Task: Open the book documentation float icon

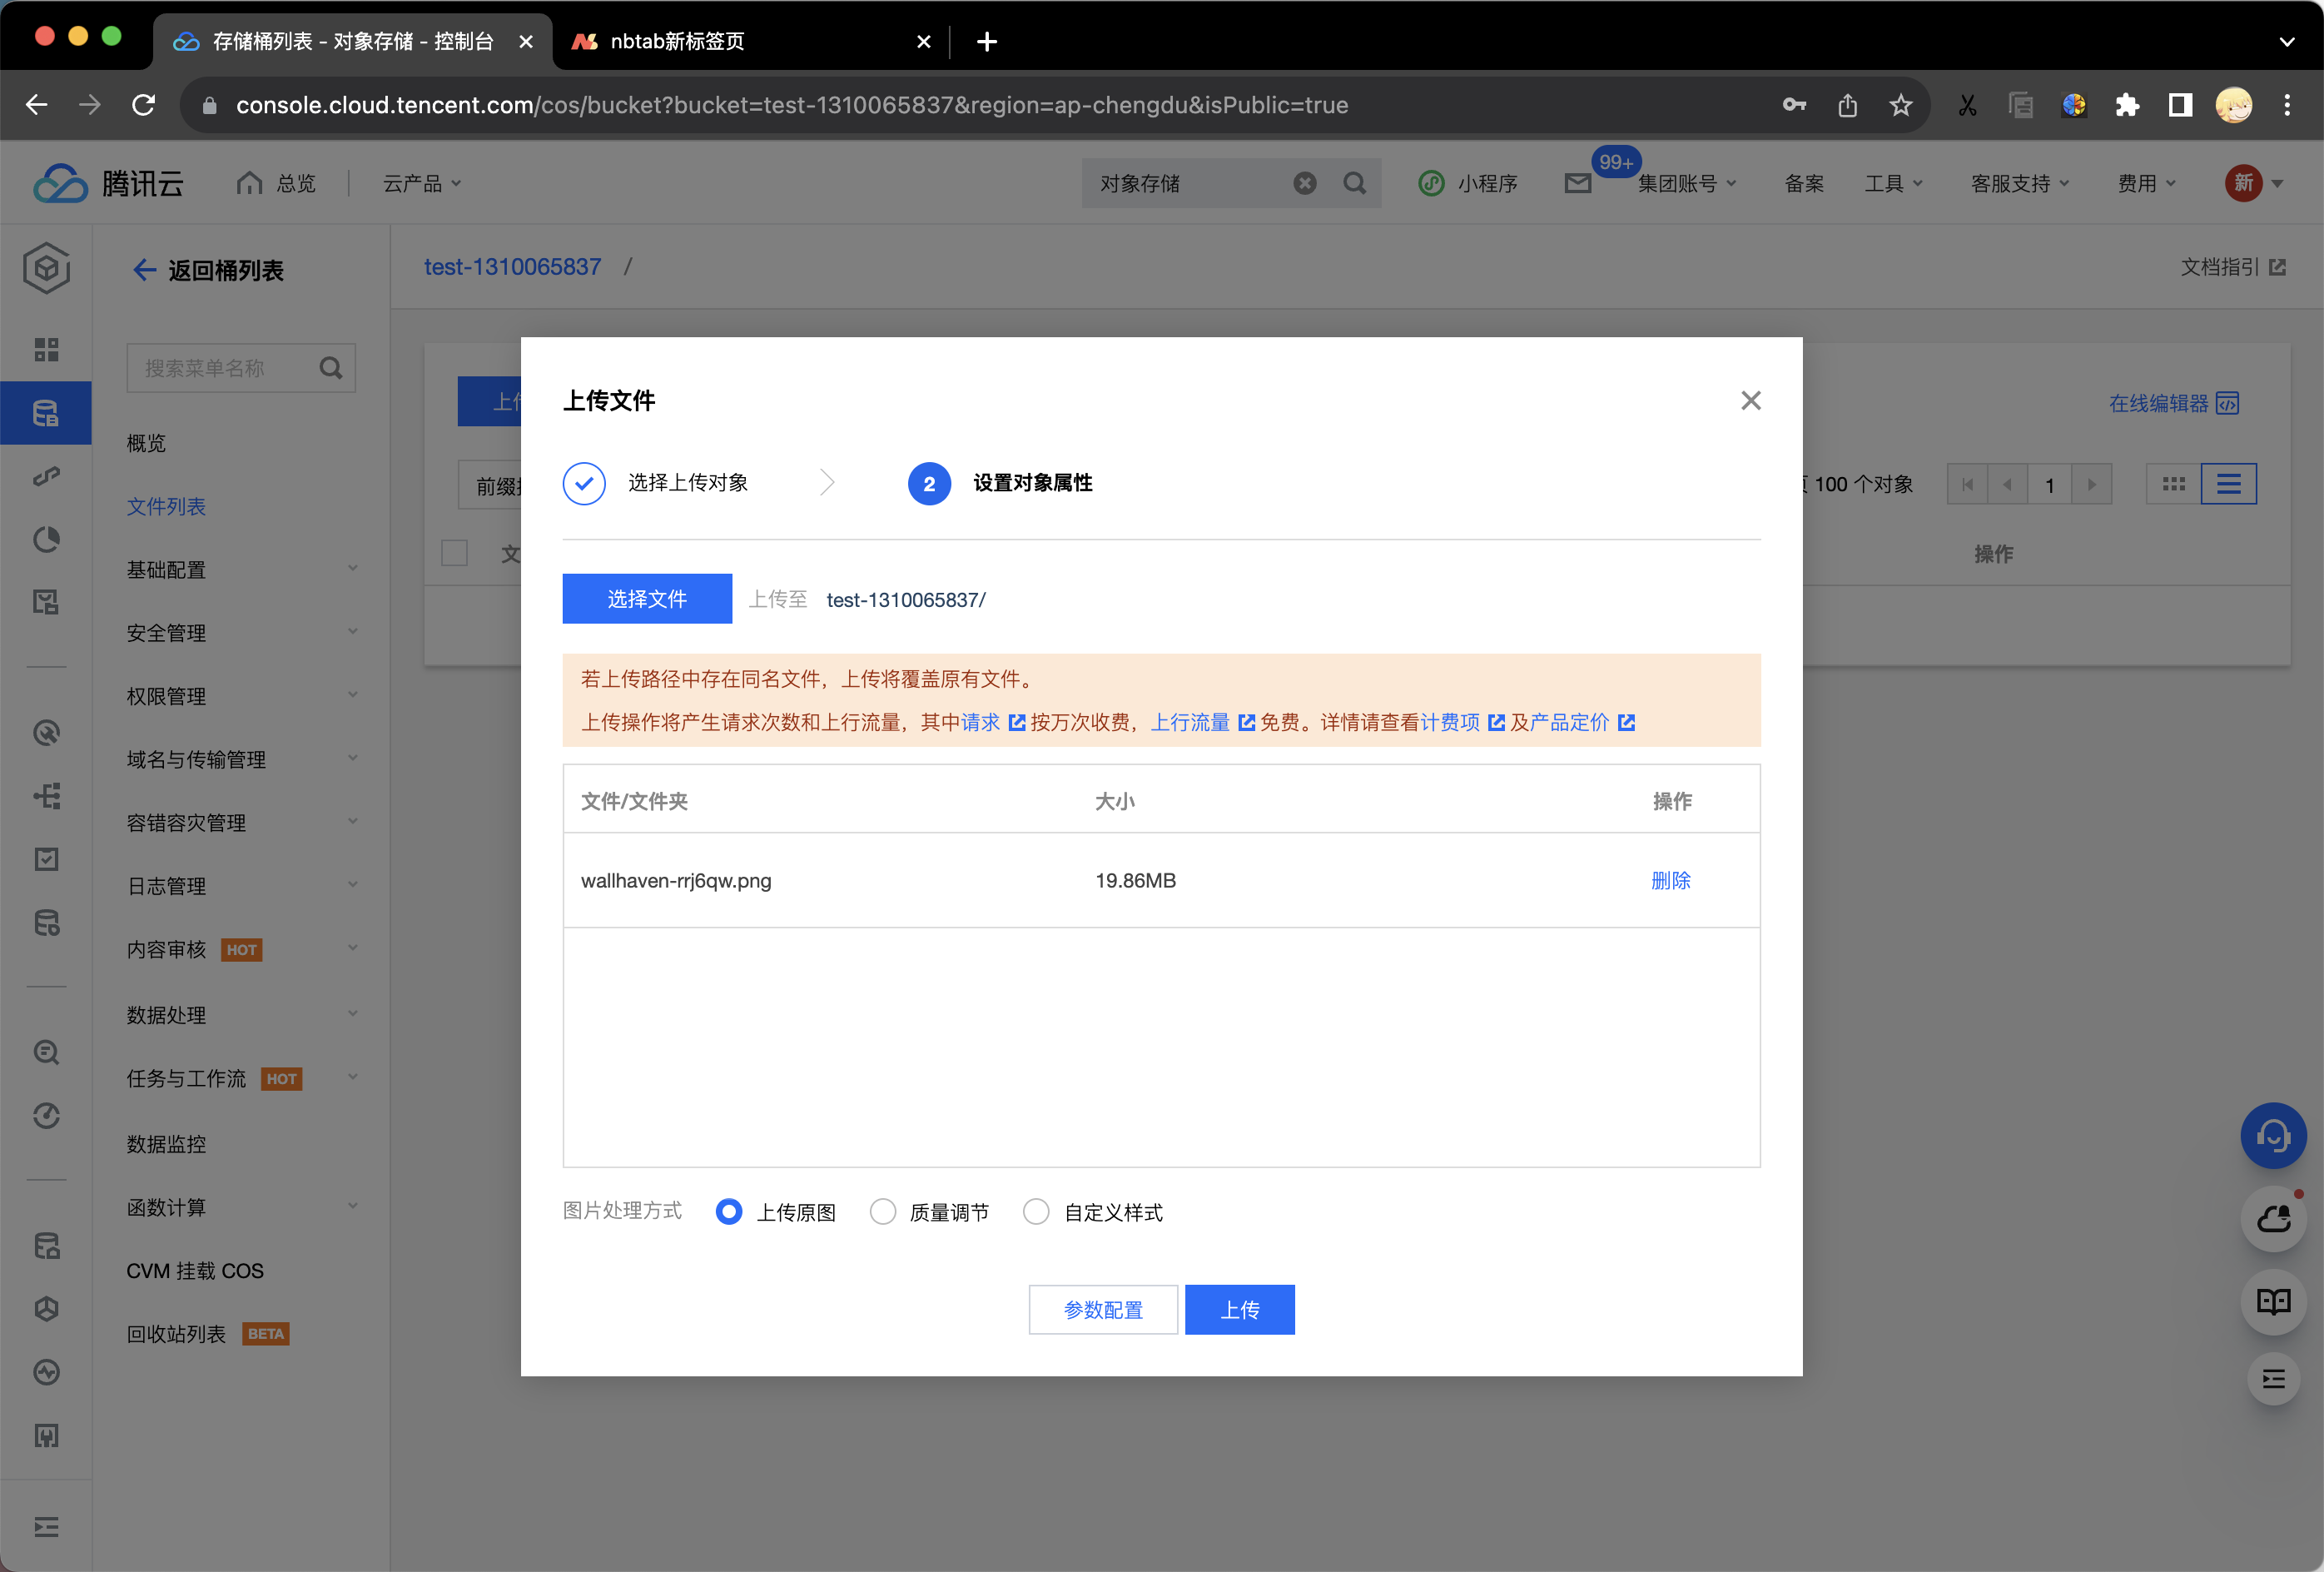Action: pyautogui.click(x=2273, y=1301)
